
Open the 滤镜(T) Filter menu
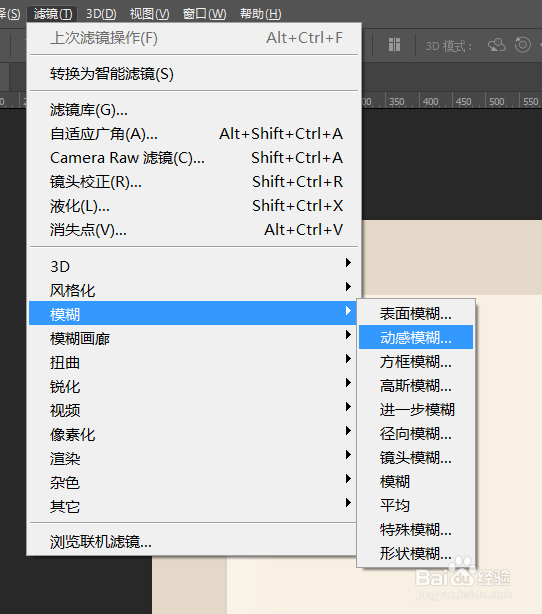52,14
